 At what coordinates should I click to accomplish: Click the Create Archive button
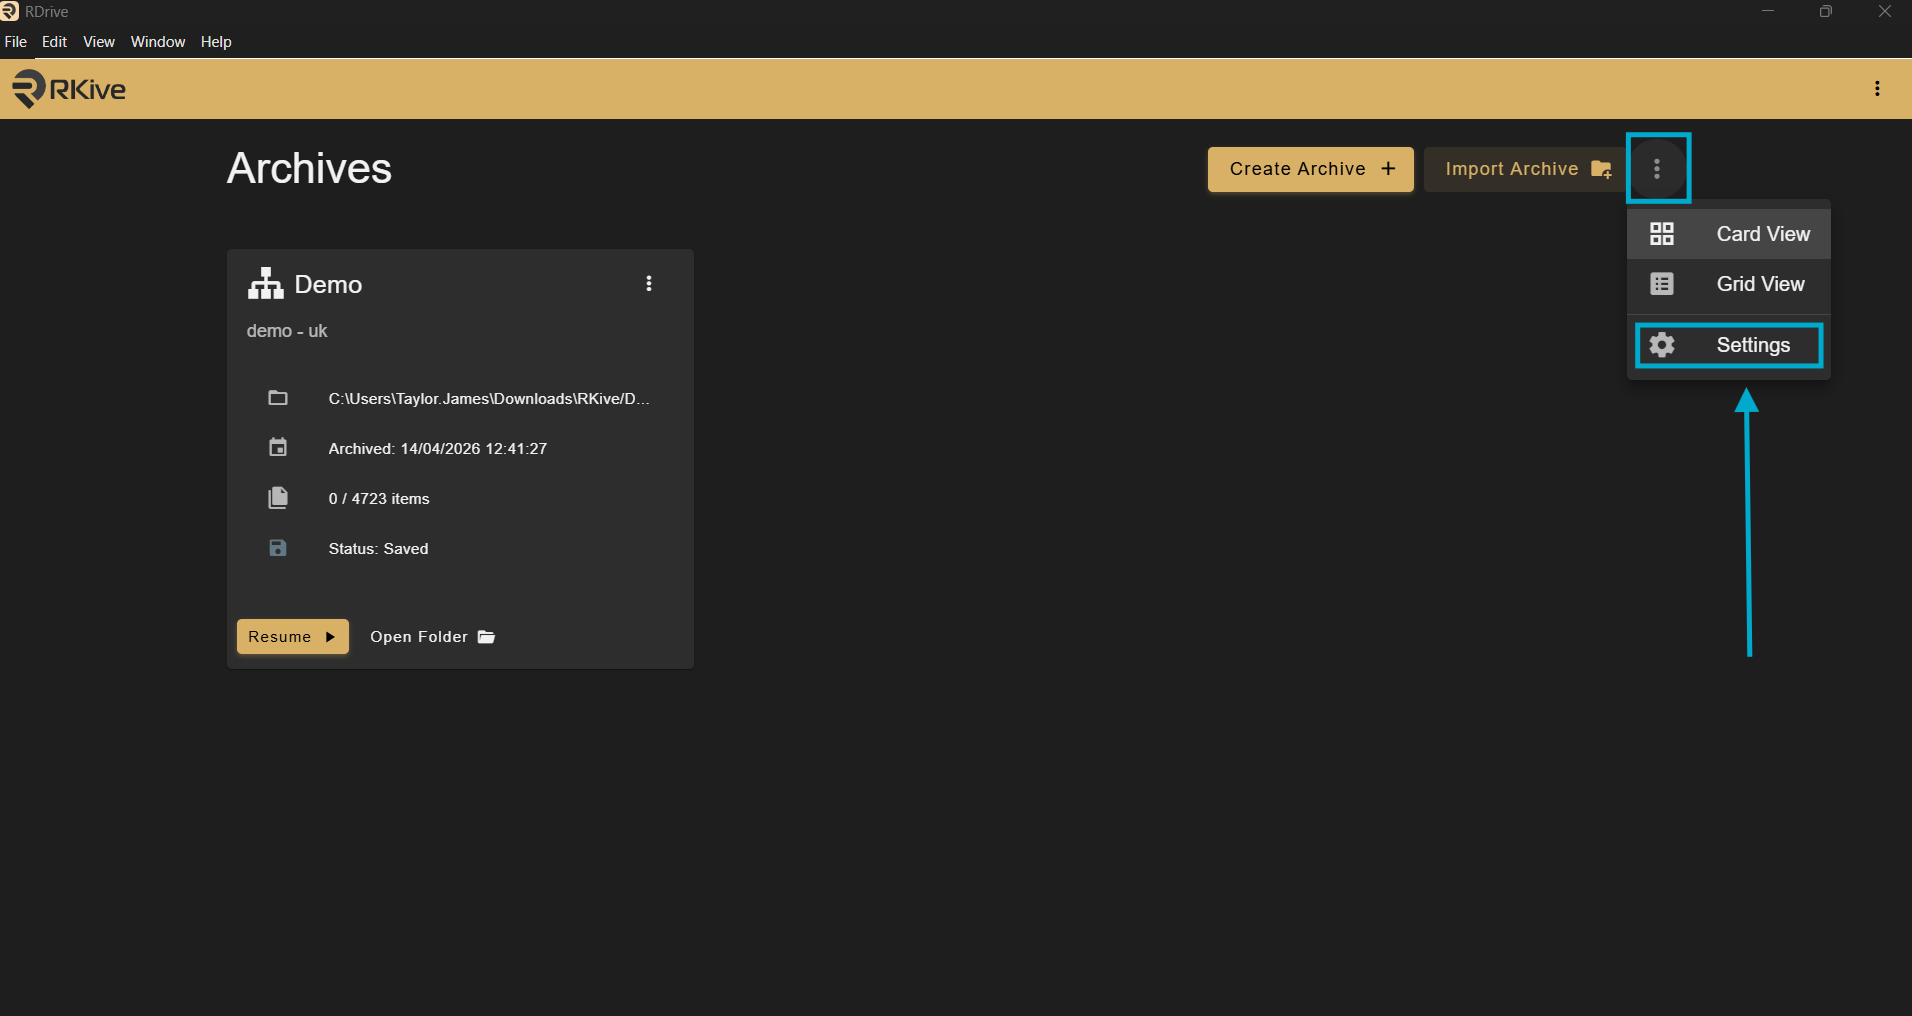1311,169
